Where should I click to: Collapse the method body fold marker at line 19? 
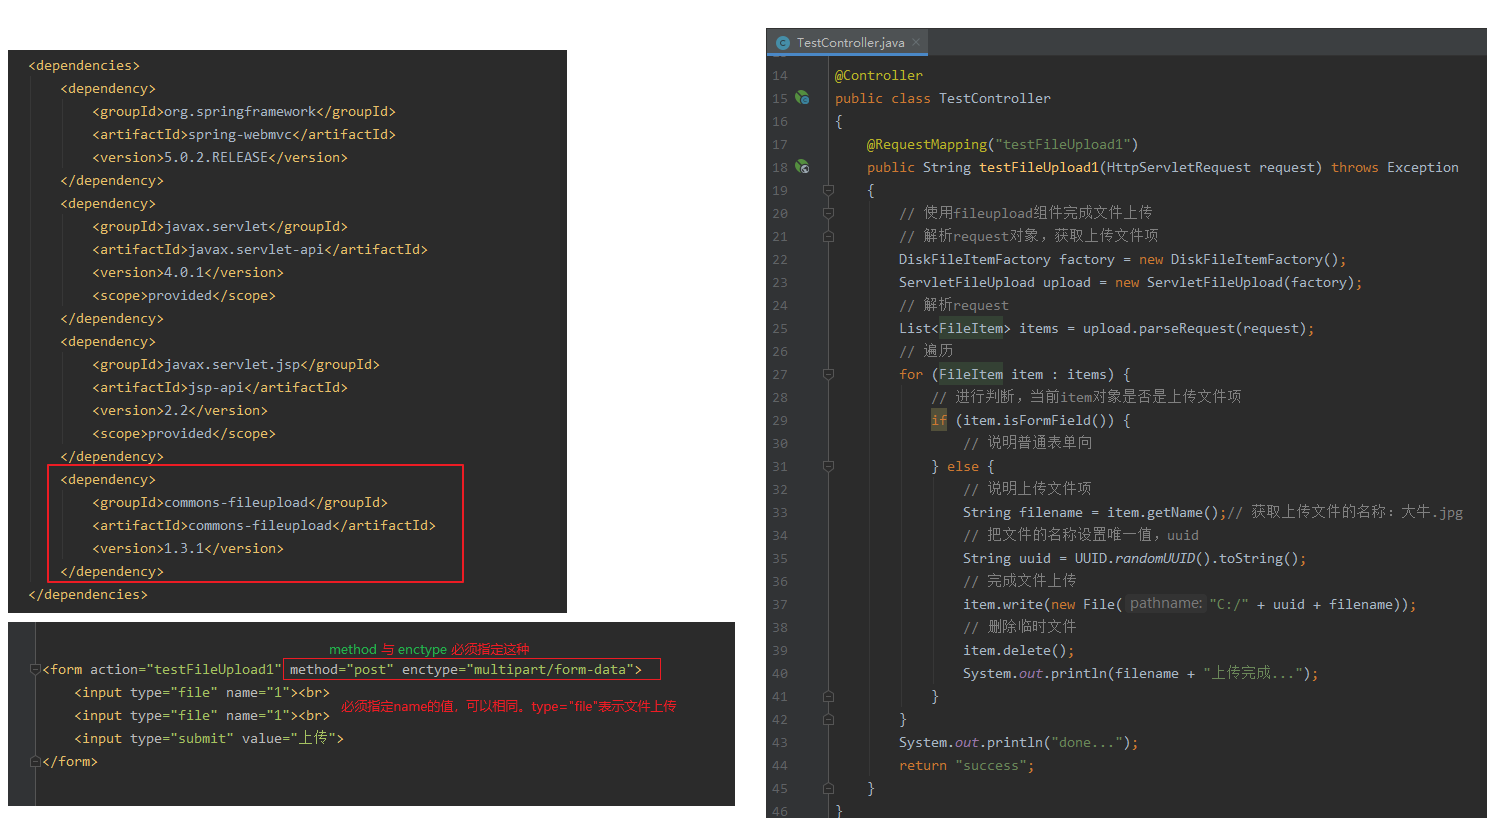[x=828, y=190]
